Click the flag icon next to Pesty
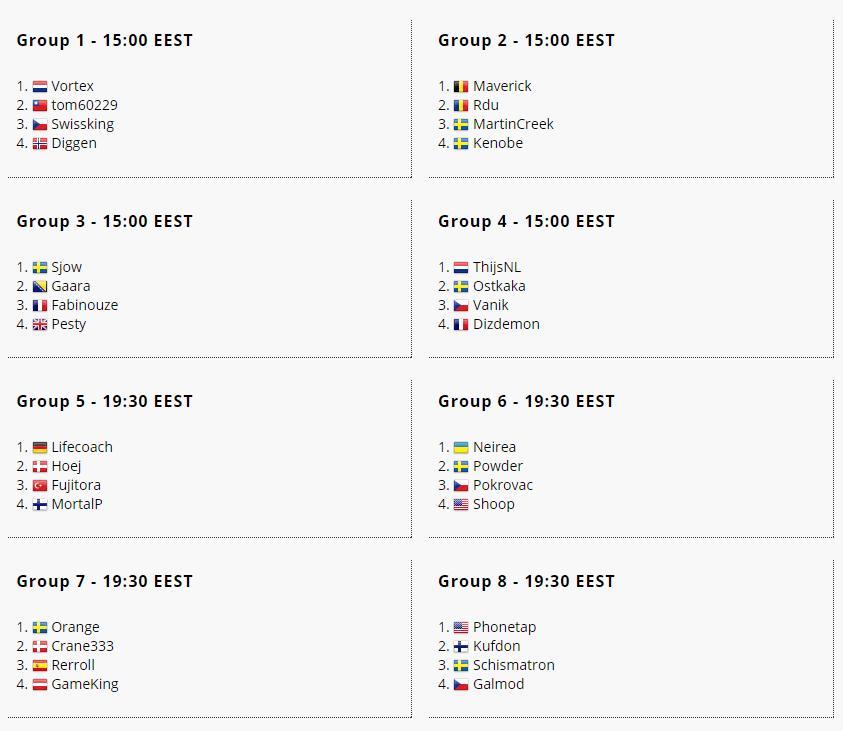 click(40, 325)
